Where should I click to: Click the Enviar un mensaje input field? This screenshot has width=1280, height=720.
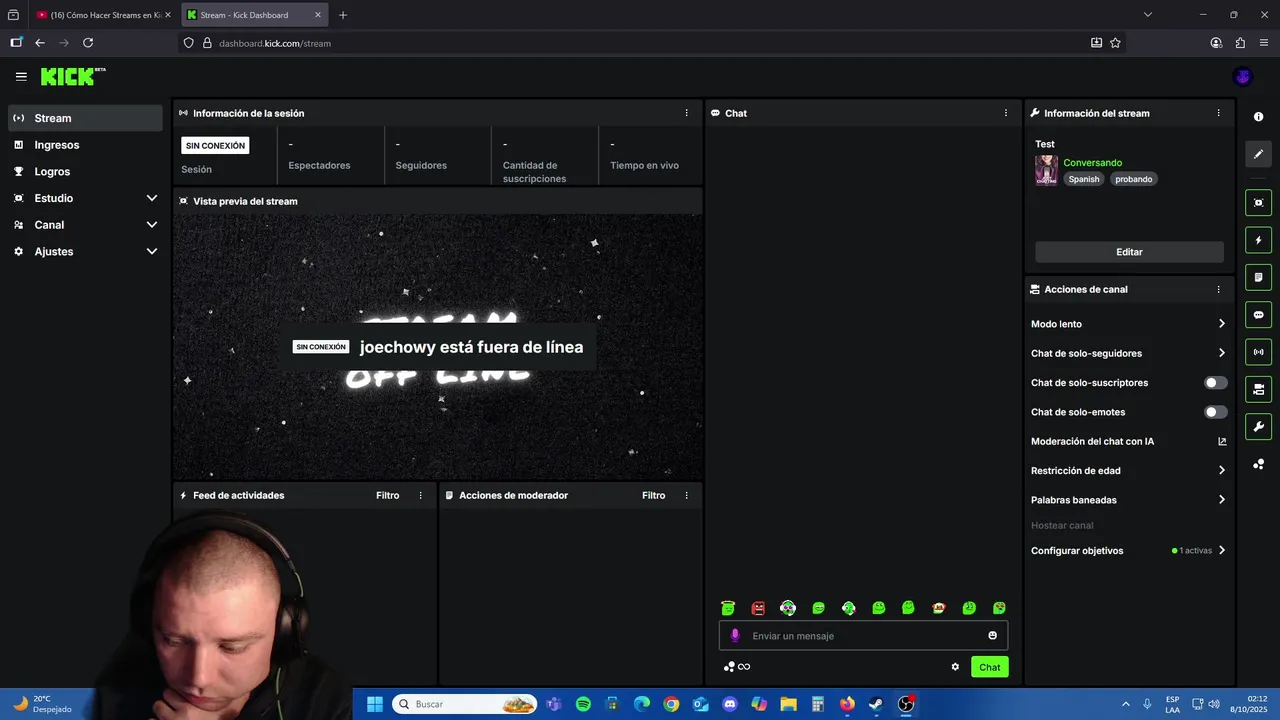pos(863,636)
